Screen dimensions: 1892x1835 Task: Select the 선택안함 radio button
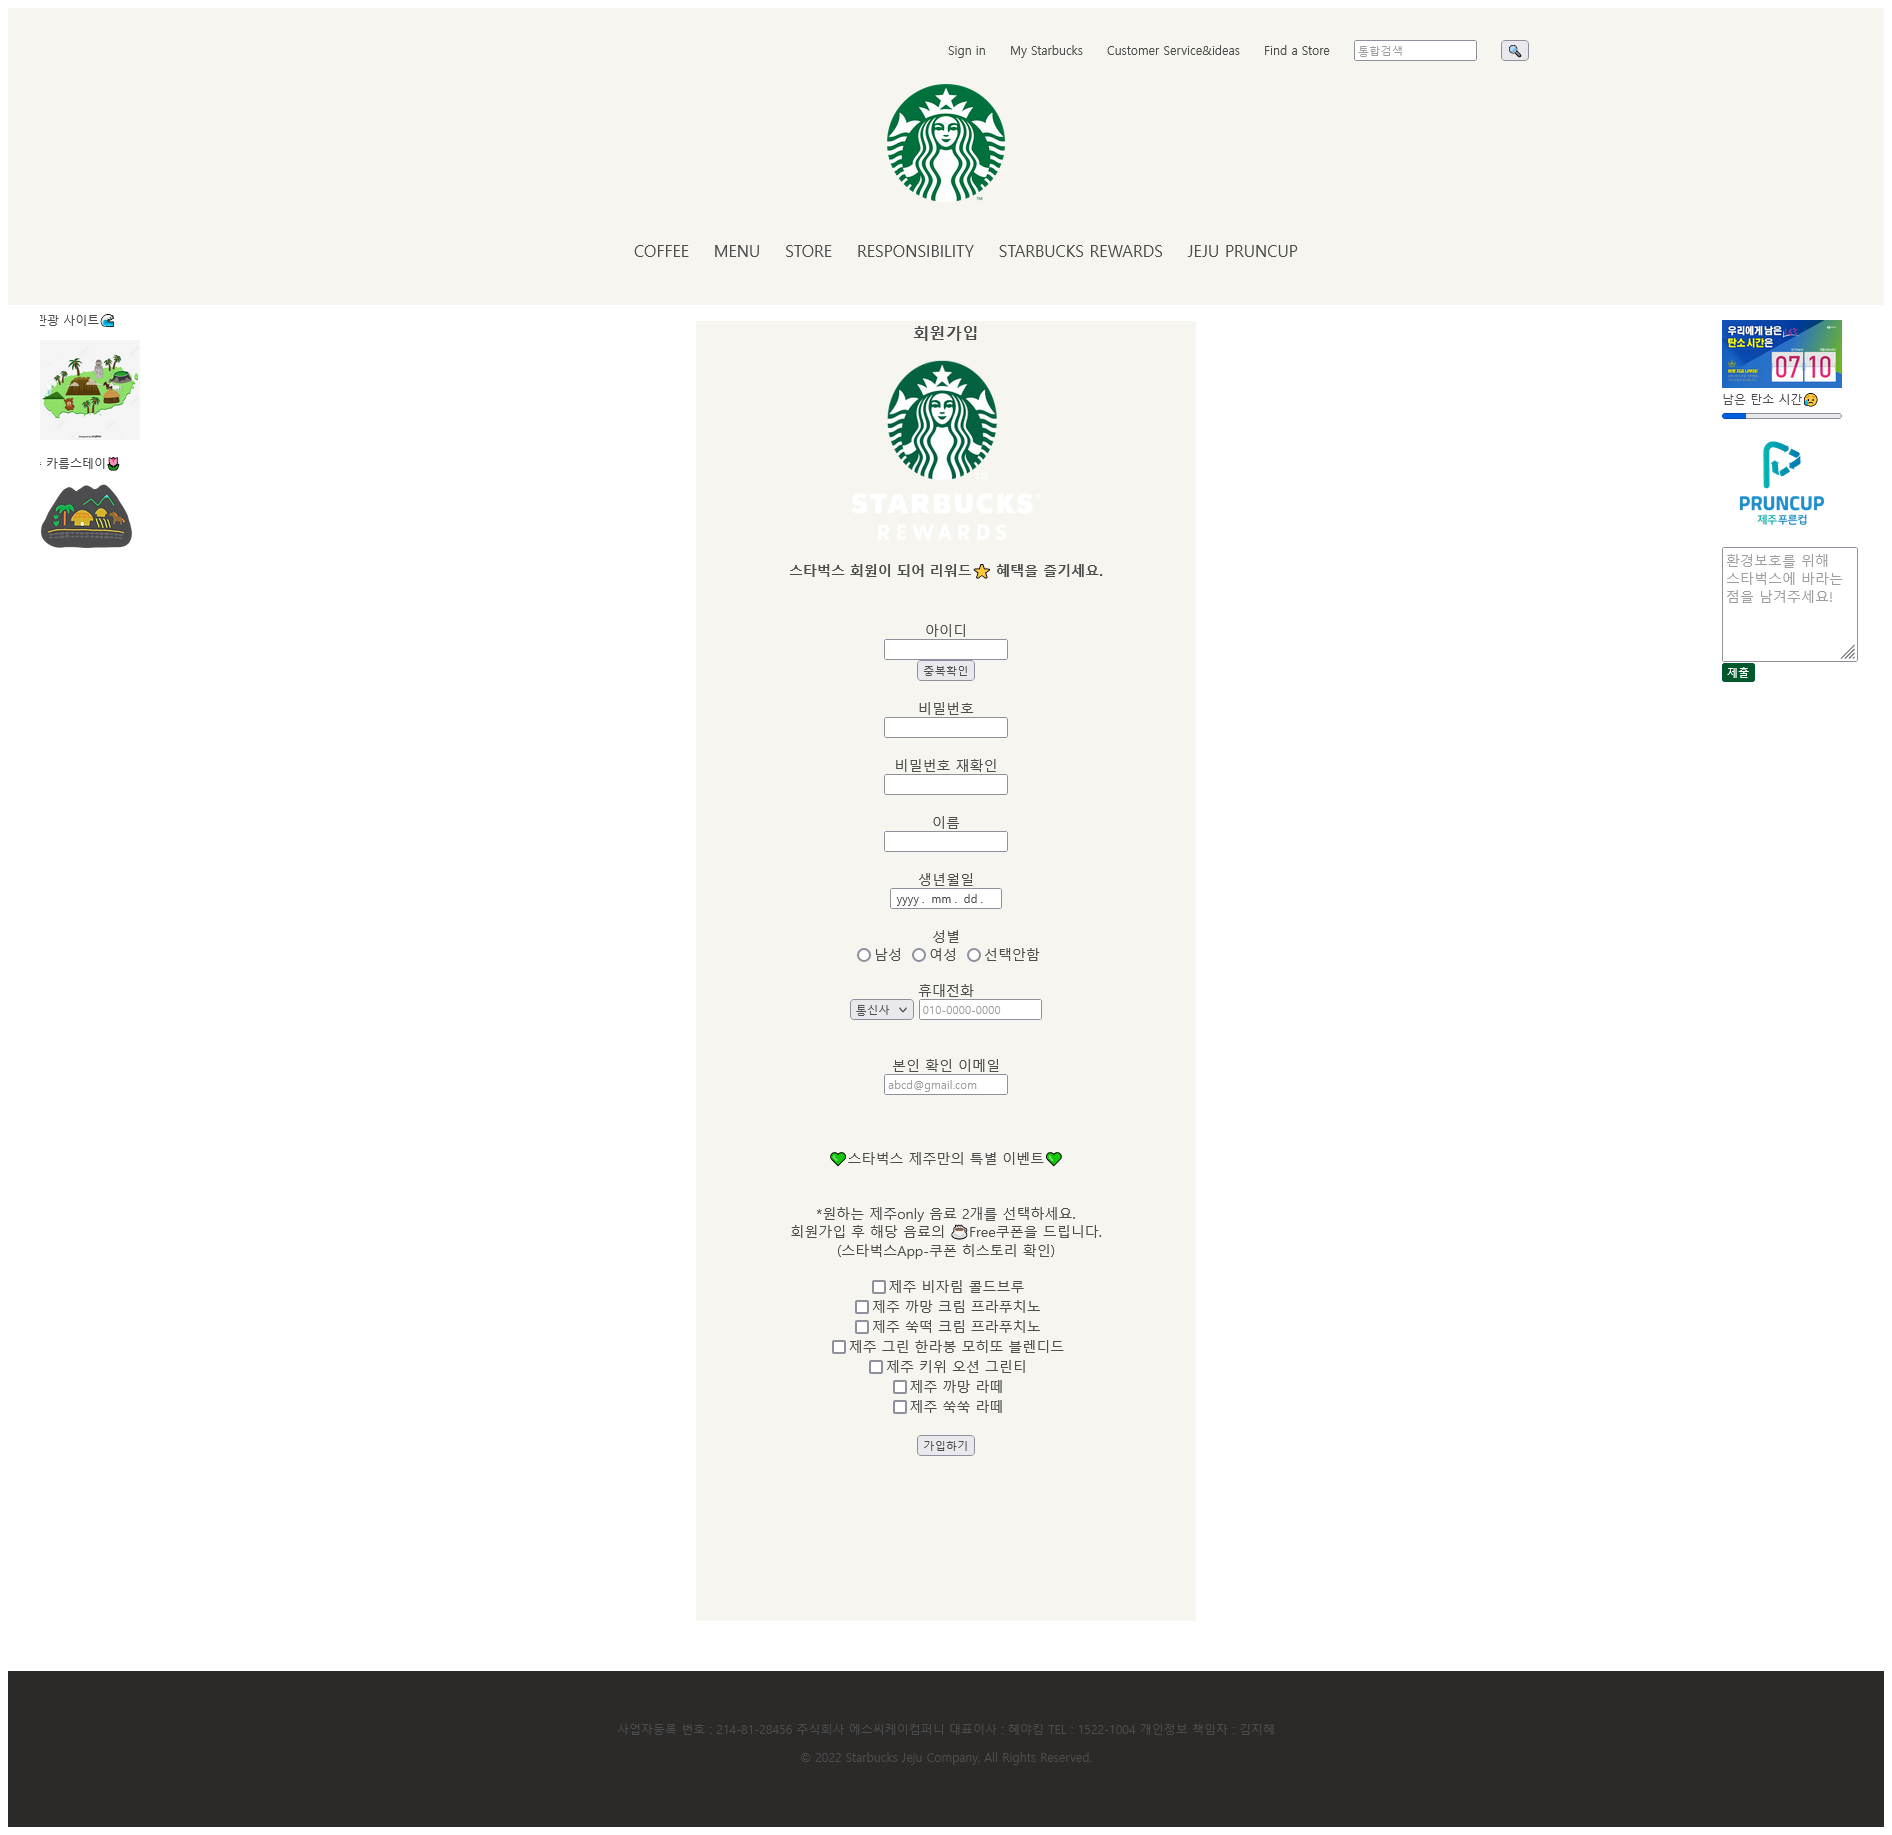point(974,955)
